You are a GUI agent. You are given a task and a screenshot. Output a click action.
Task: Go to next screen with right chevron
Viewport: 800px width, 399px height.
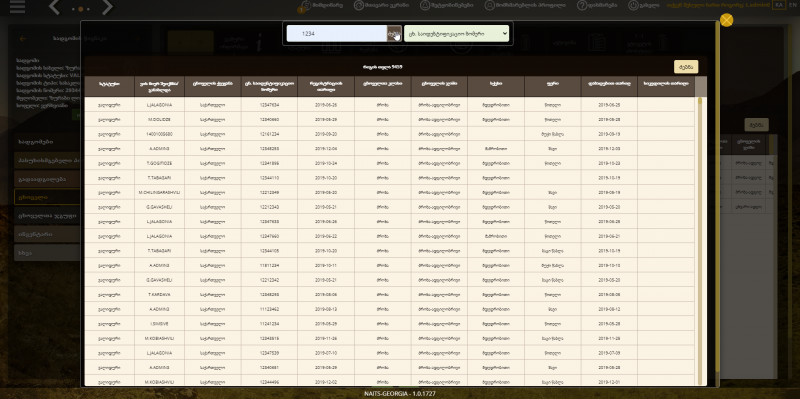point(107,7)
